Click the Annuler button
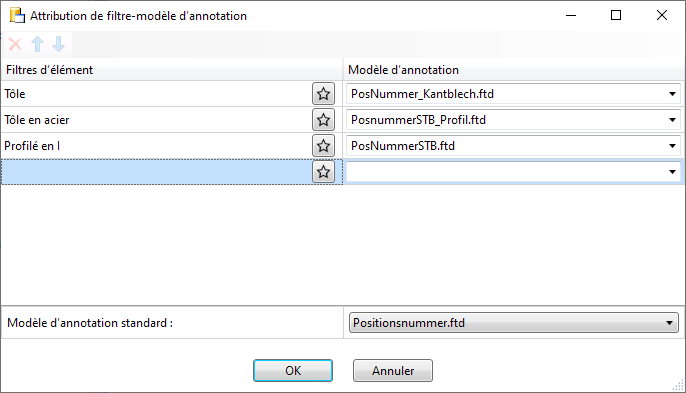Screen dimensions: 686x393 pyautogui.click(x=393, y=371)
